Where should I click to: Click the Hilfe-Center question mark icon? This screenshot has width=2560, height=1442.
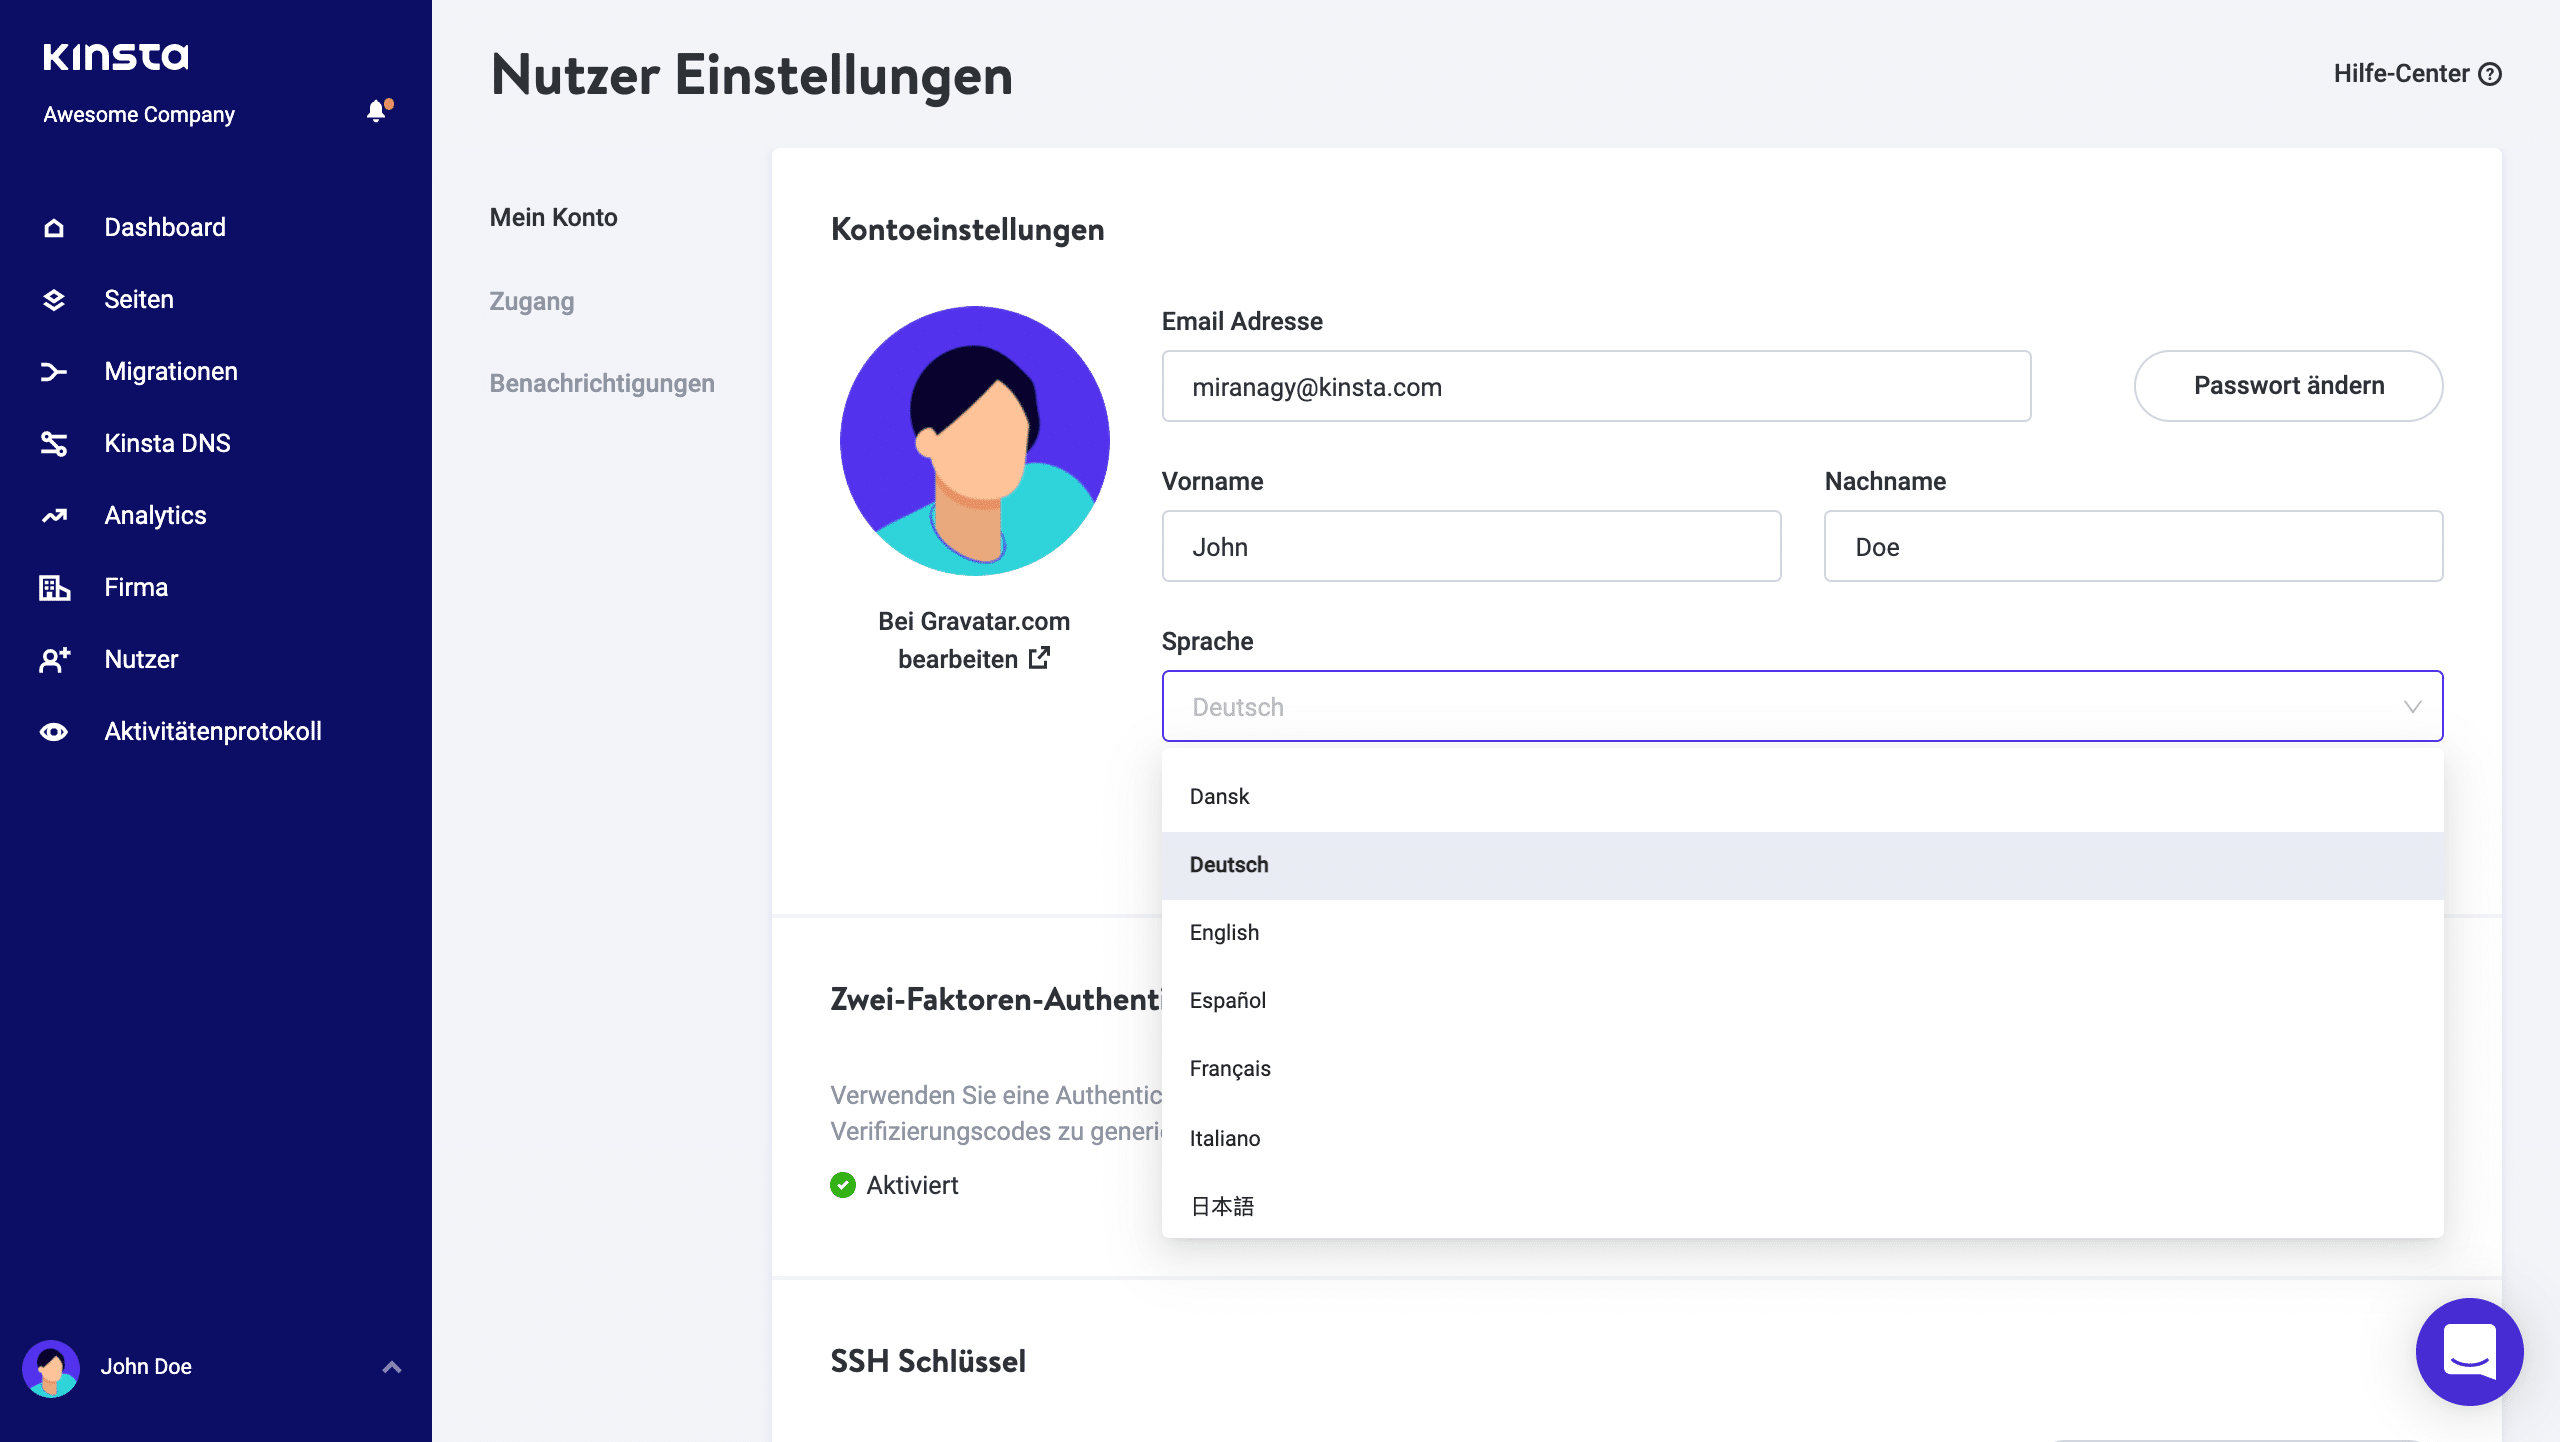[x=2491, y=73]
